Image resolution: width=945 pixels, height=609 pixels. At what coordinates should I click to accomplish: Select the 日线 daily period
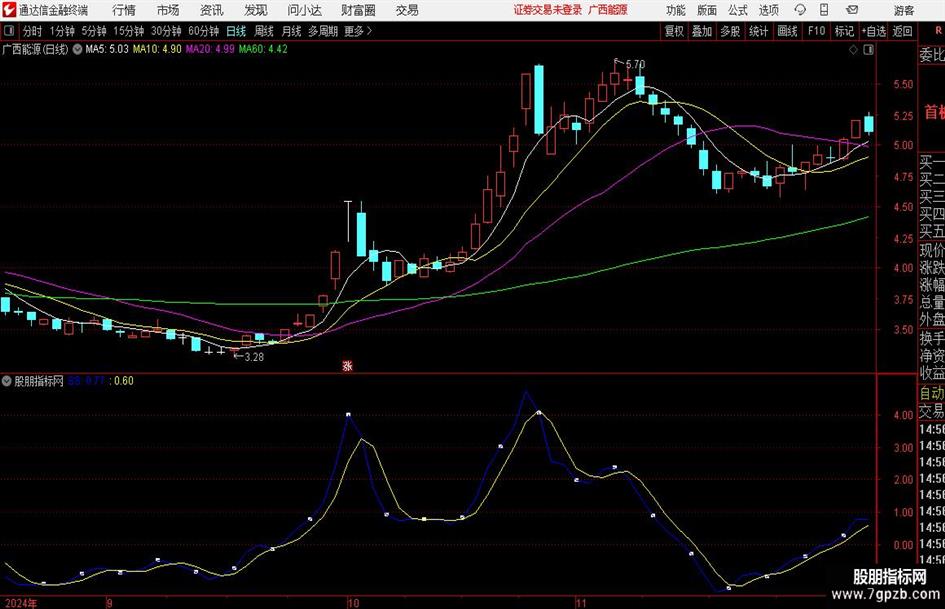[x=236, y=31]
